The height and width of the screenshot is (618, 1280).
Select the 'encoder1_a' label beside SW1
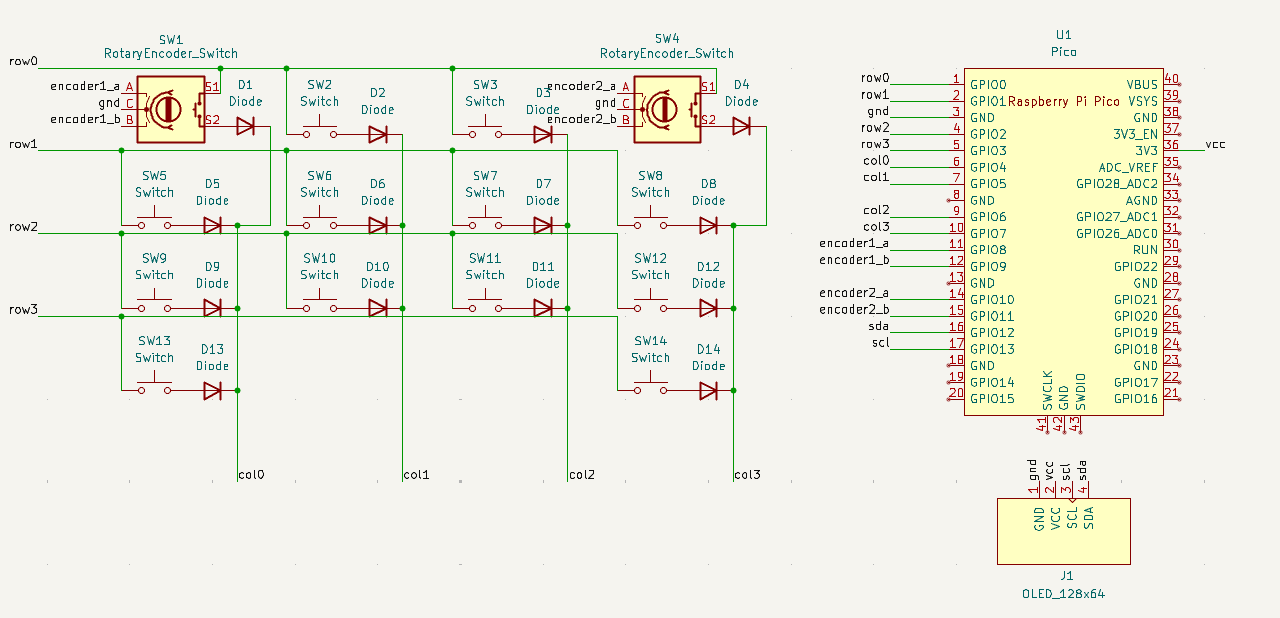pyautogui.click(x=85, y=86)
